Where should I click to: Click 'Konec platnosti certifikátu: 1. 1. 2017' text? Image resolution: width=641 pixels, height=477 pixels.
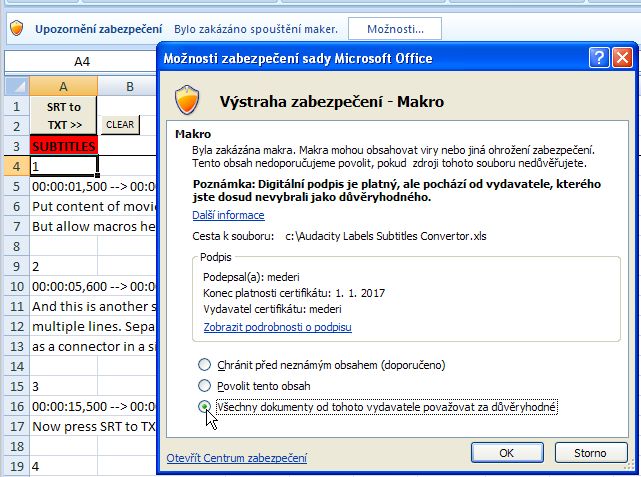(x=294, y=293)
